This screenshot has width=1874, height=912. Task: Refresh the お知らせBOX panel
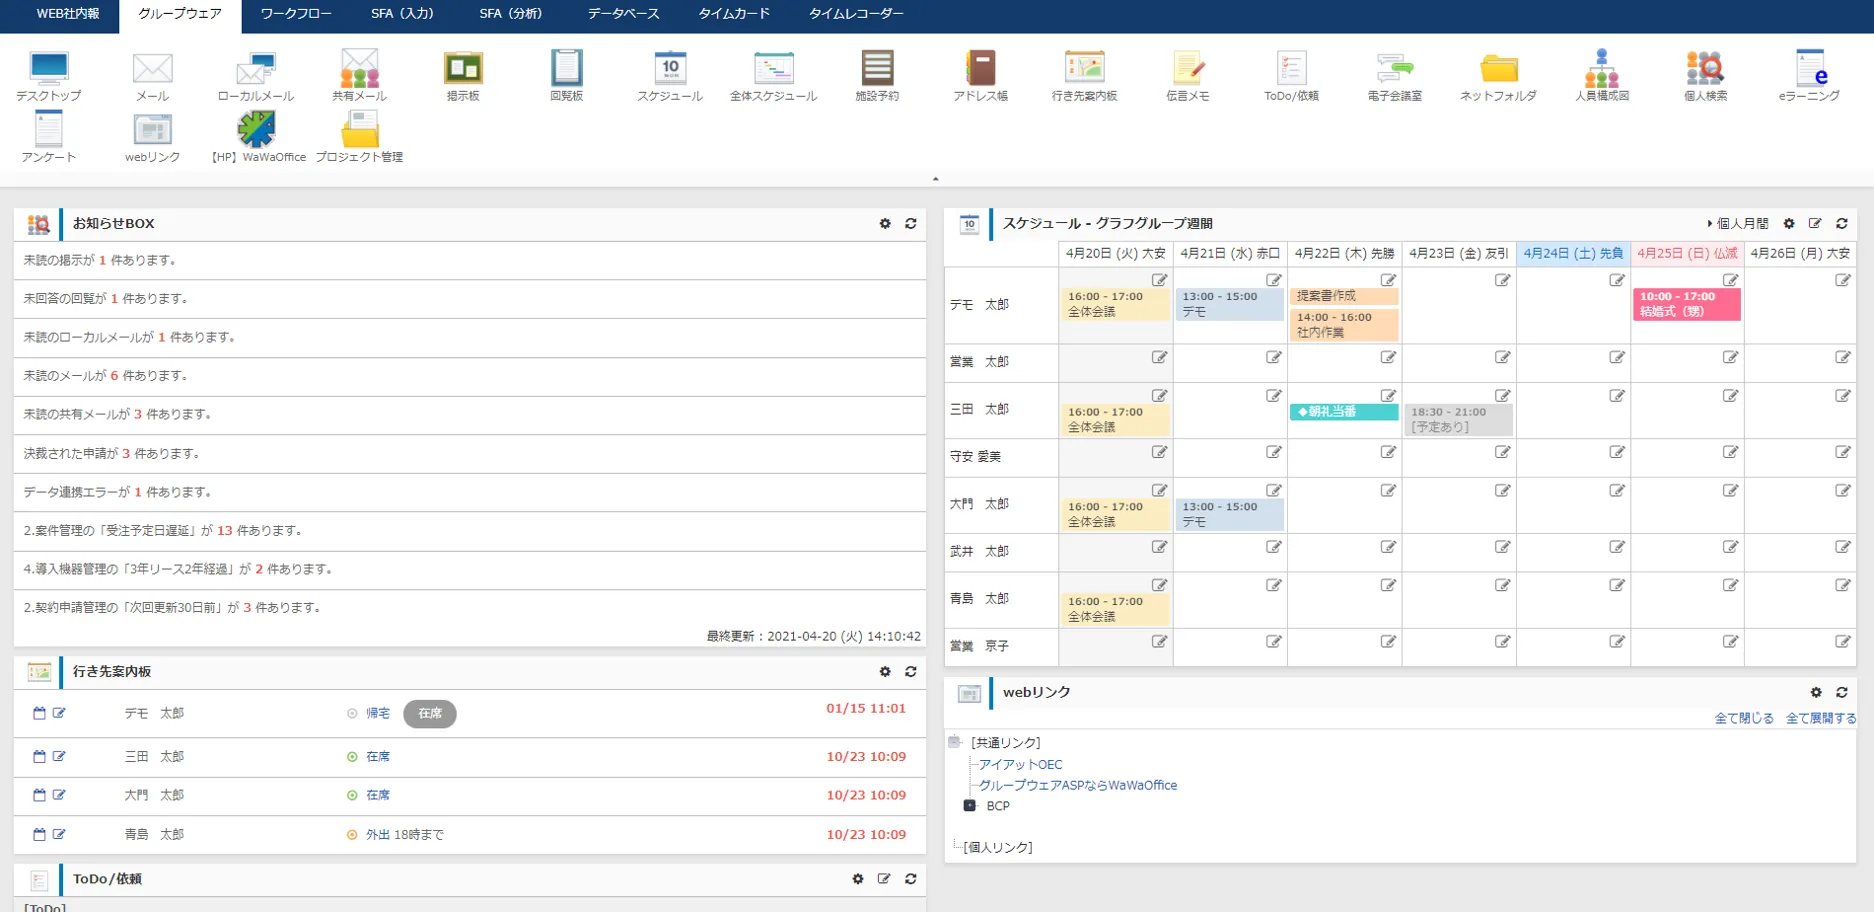click(x=911, y=224)
